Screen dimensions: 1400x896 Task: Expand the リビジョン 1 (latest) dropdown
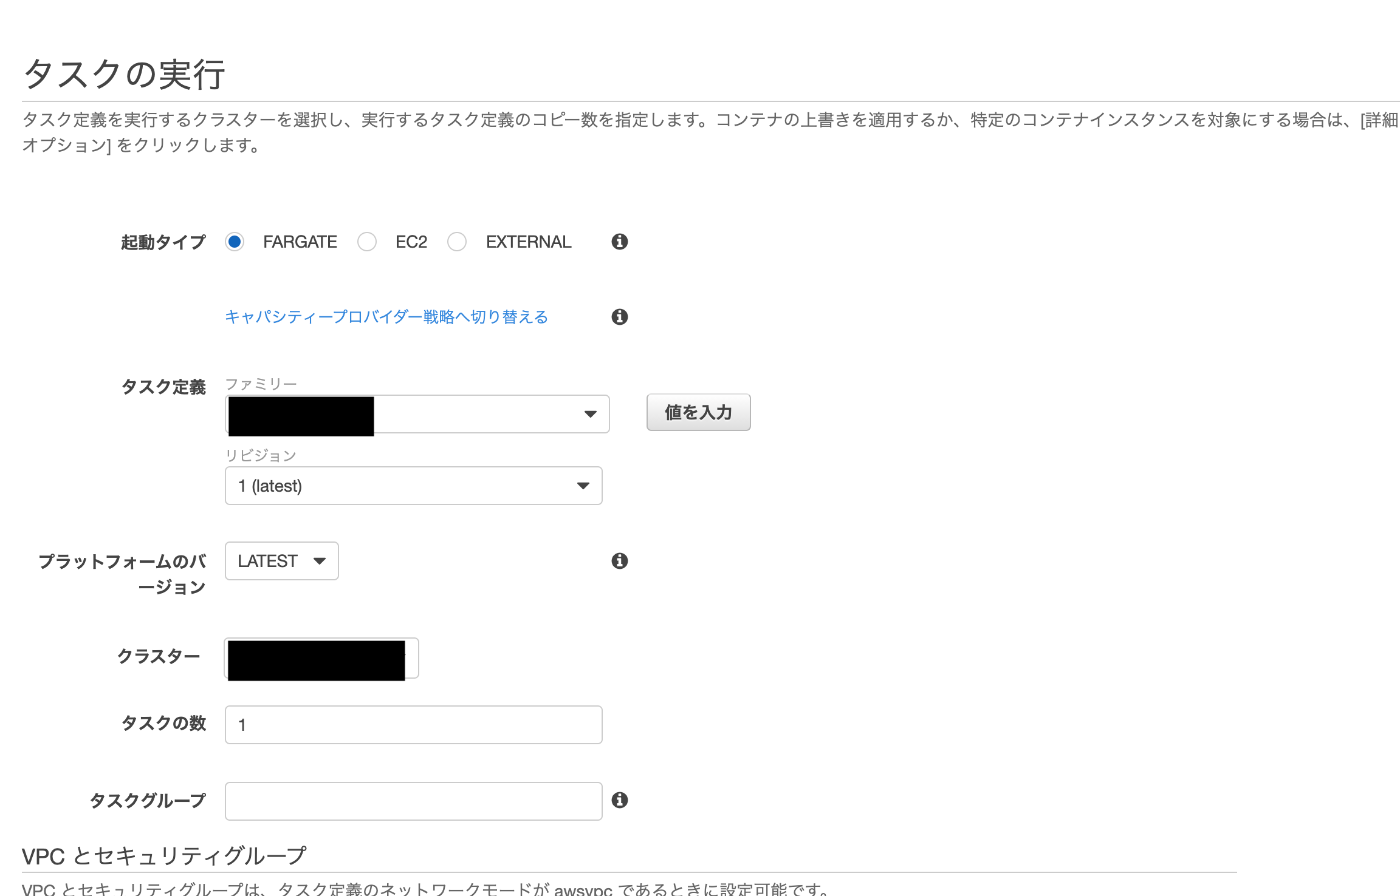pos(414,486)
